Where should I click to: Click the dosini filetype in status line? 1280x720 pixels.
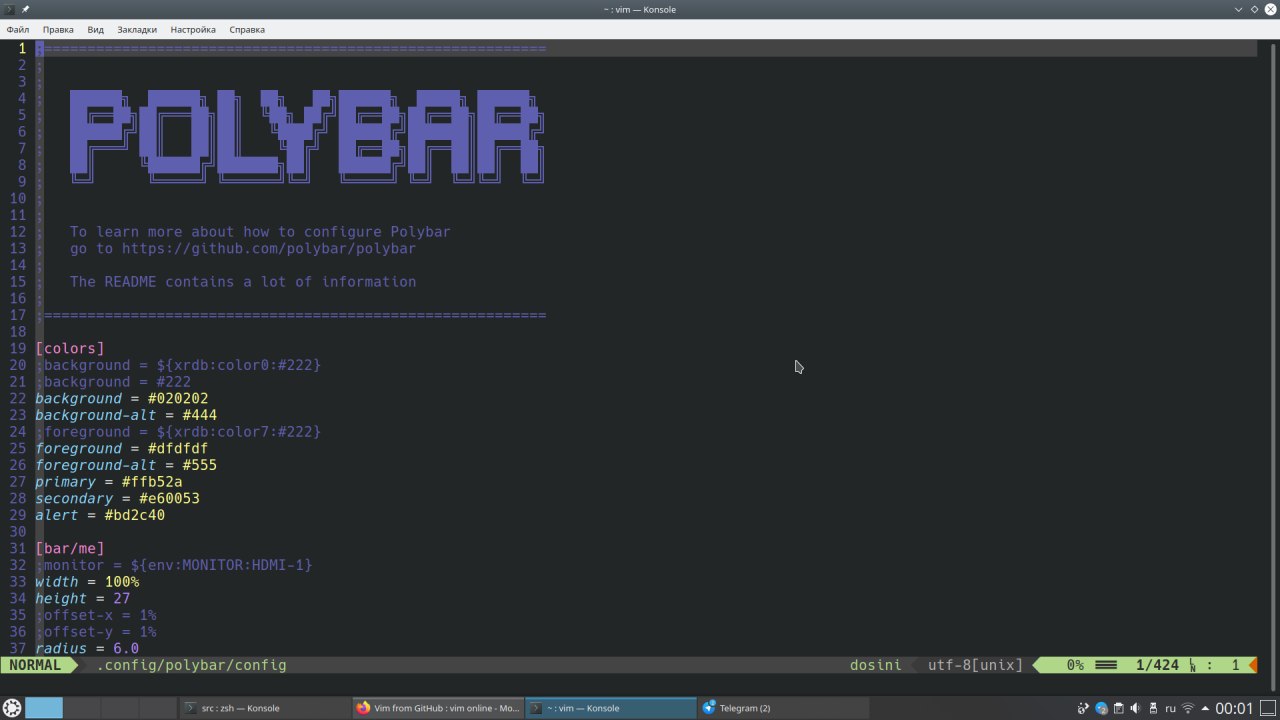[x=876, y=665]
